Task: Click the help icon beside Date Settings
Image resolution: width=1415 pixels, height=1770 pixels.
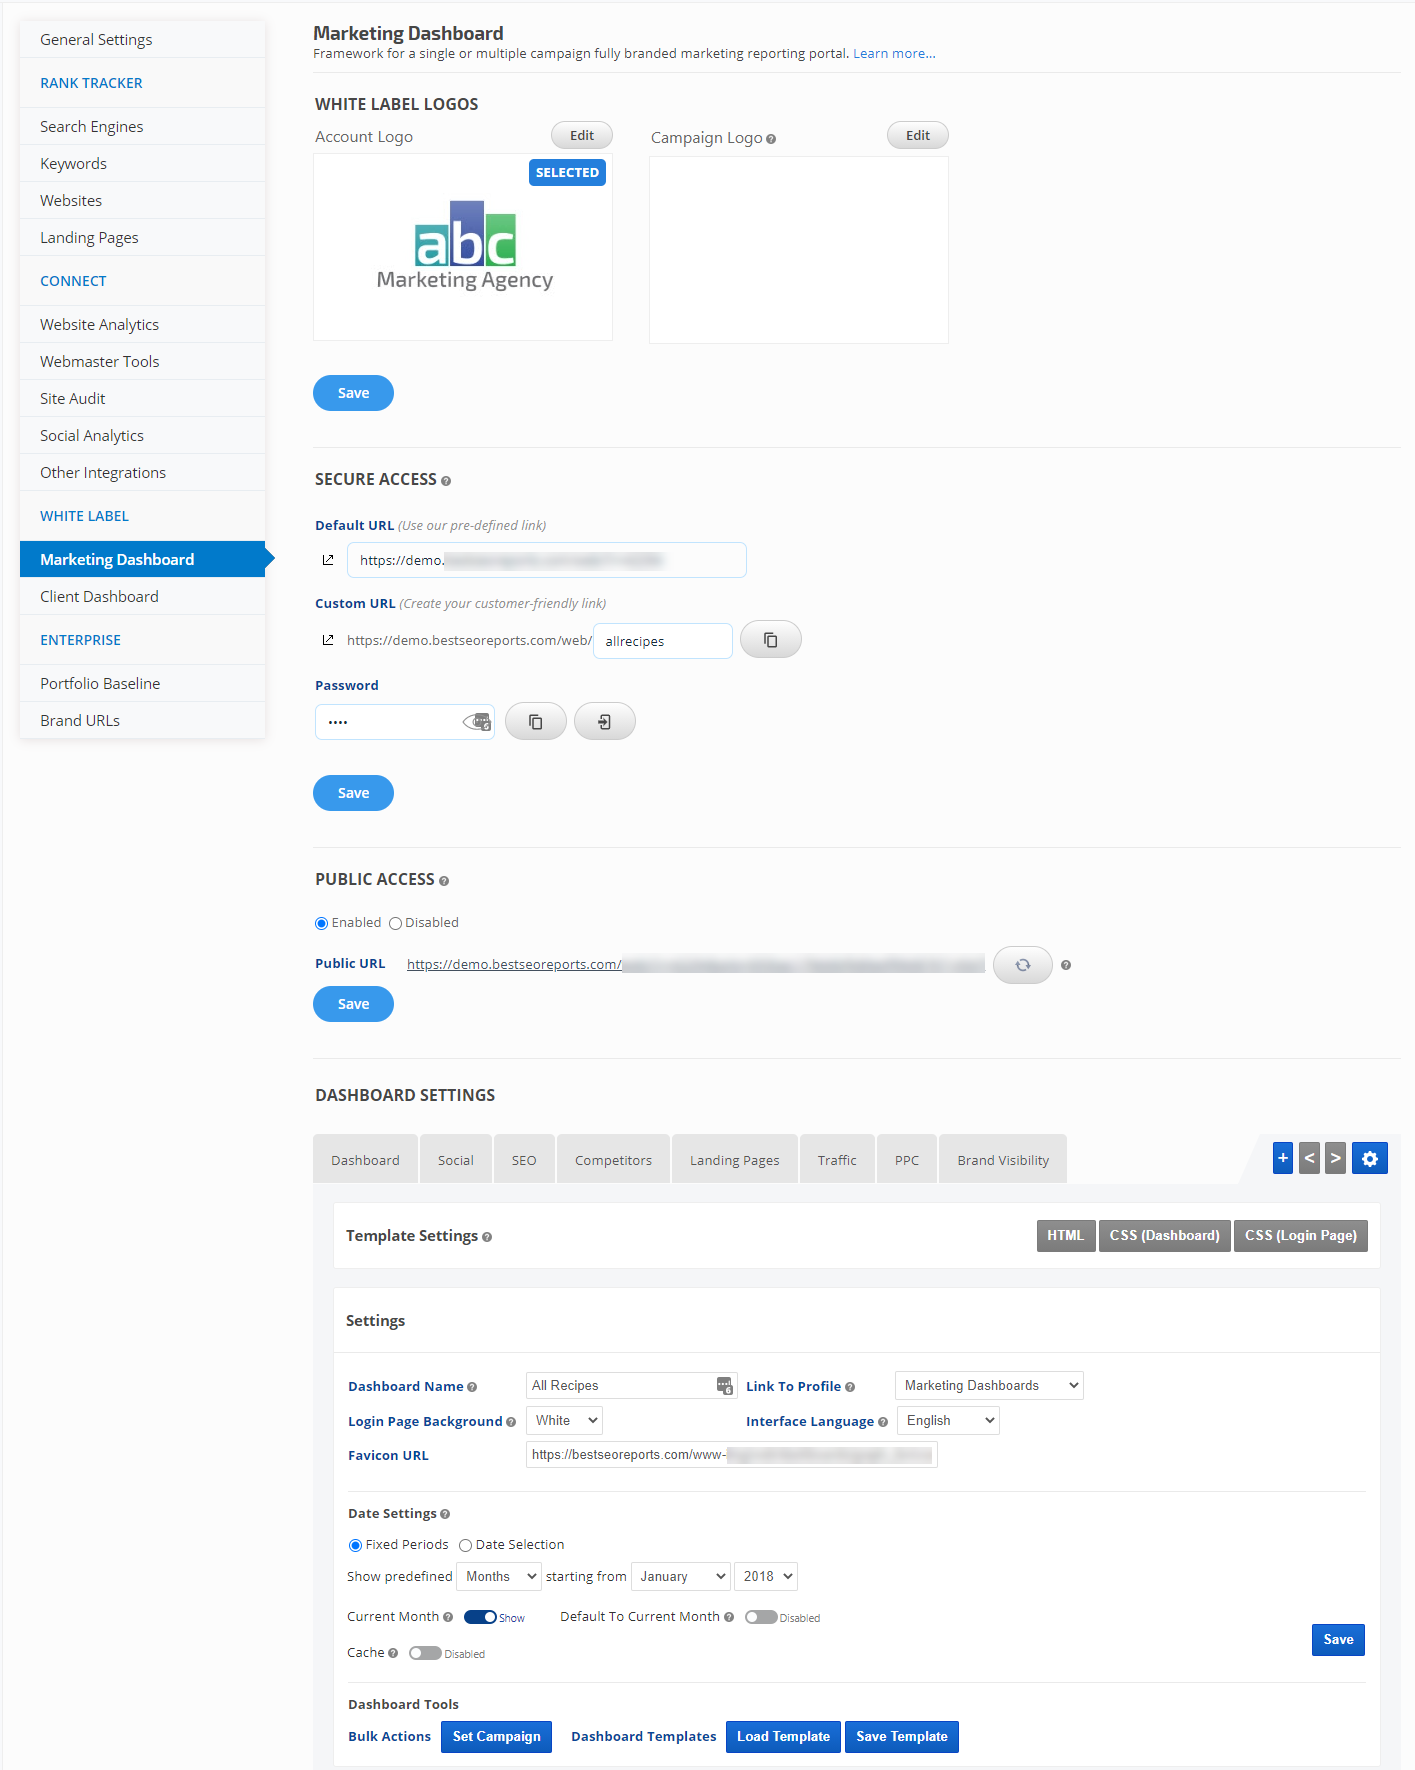Action: 445,1514
